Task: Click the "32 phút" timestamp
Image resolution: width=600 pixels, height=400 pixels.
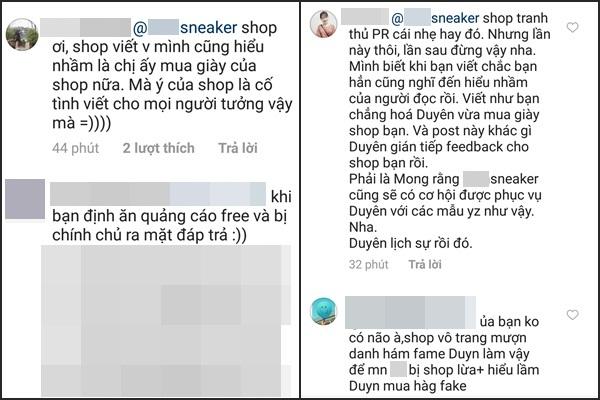Action: [x=368, y=264]
